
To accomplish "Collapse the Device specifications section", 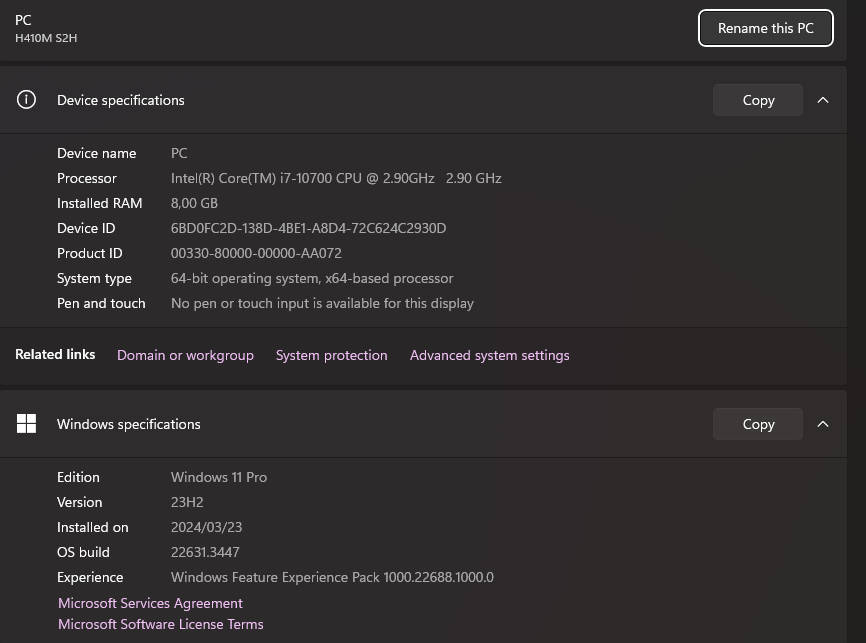I will (x=823, y=99).
